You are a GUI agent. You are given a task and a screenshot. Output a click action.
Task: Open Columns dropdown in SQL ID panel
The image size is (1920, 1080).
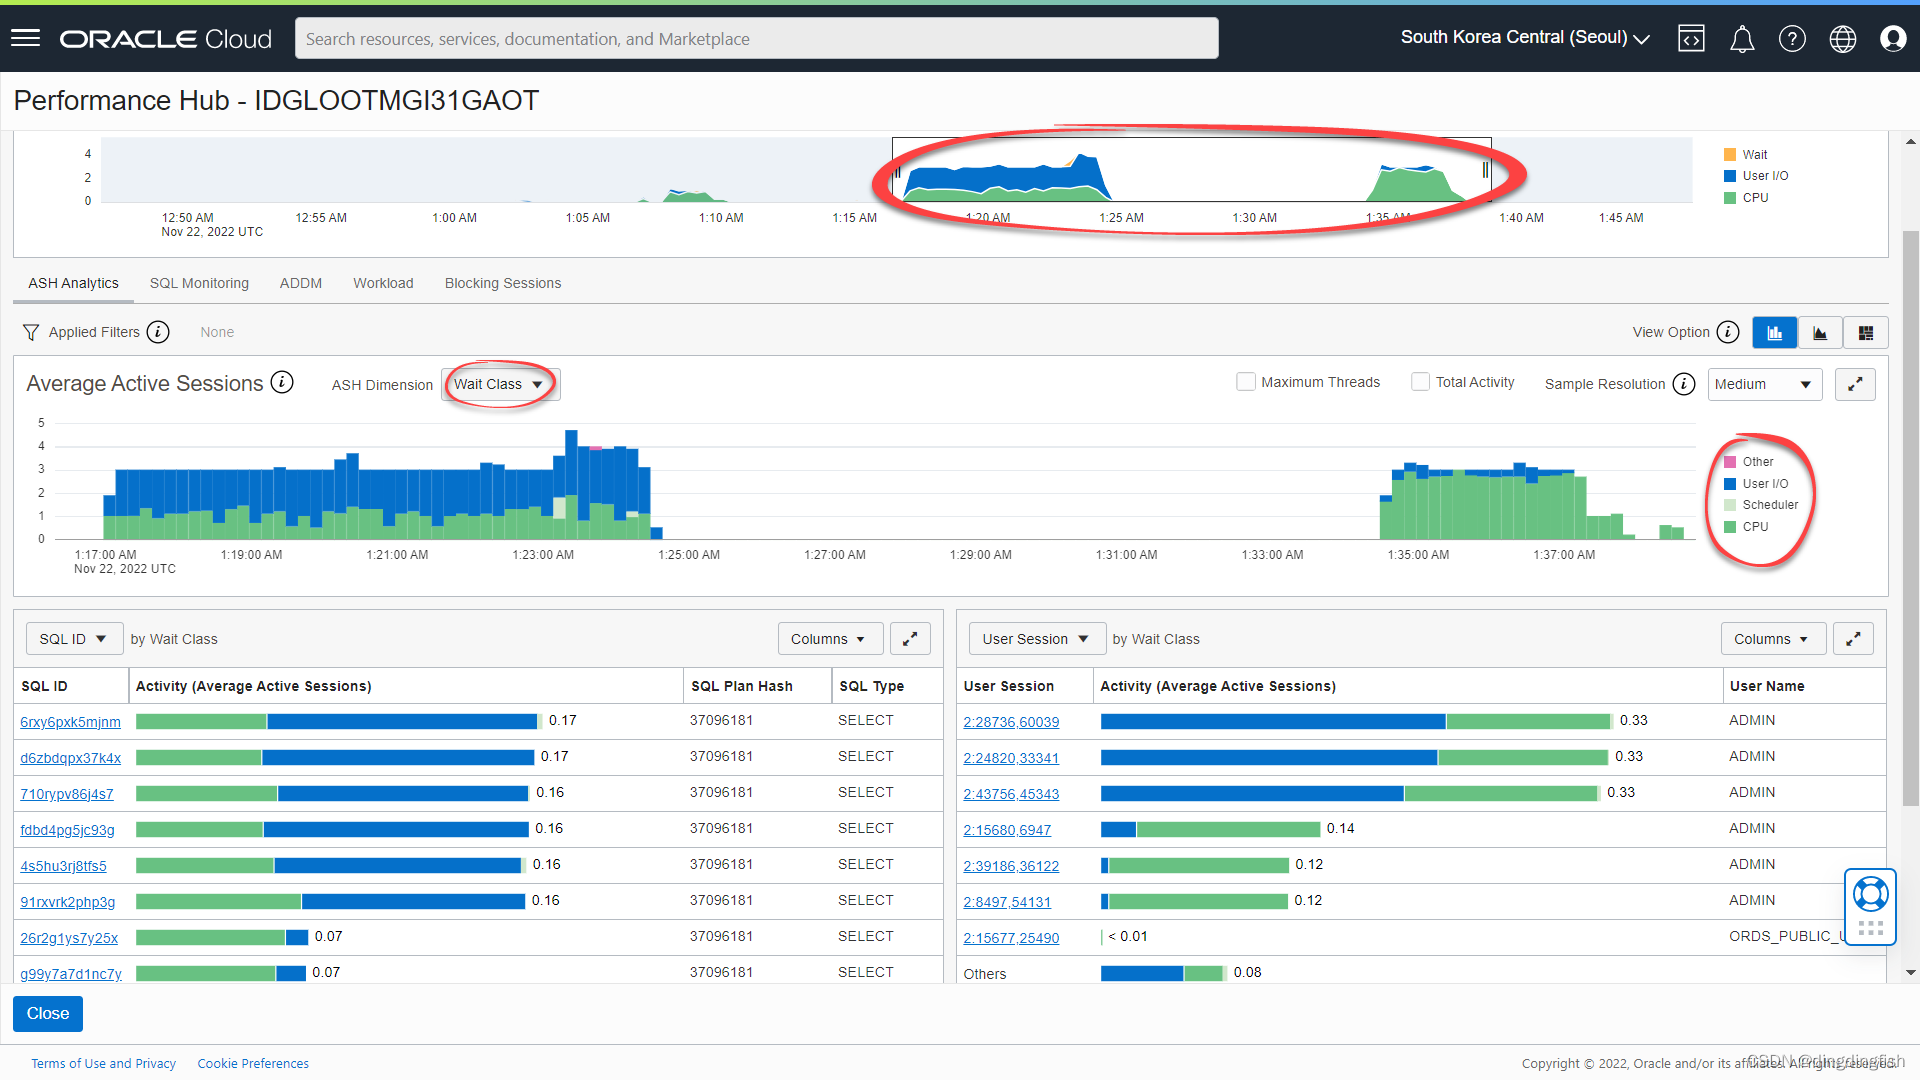[829, 639]
